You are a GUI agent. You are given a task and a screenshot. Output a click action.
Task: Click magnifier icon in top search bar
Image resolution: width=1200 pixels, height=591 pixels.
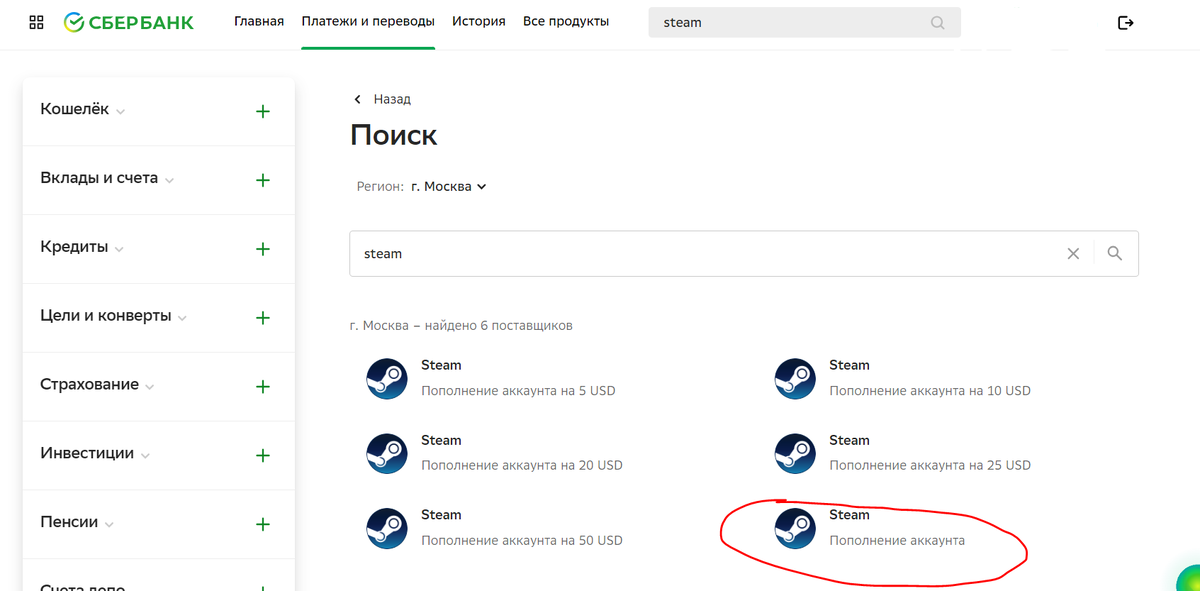937,22
